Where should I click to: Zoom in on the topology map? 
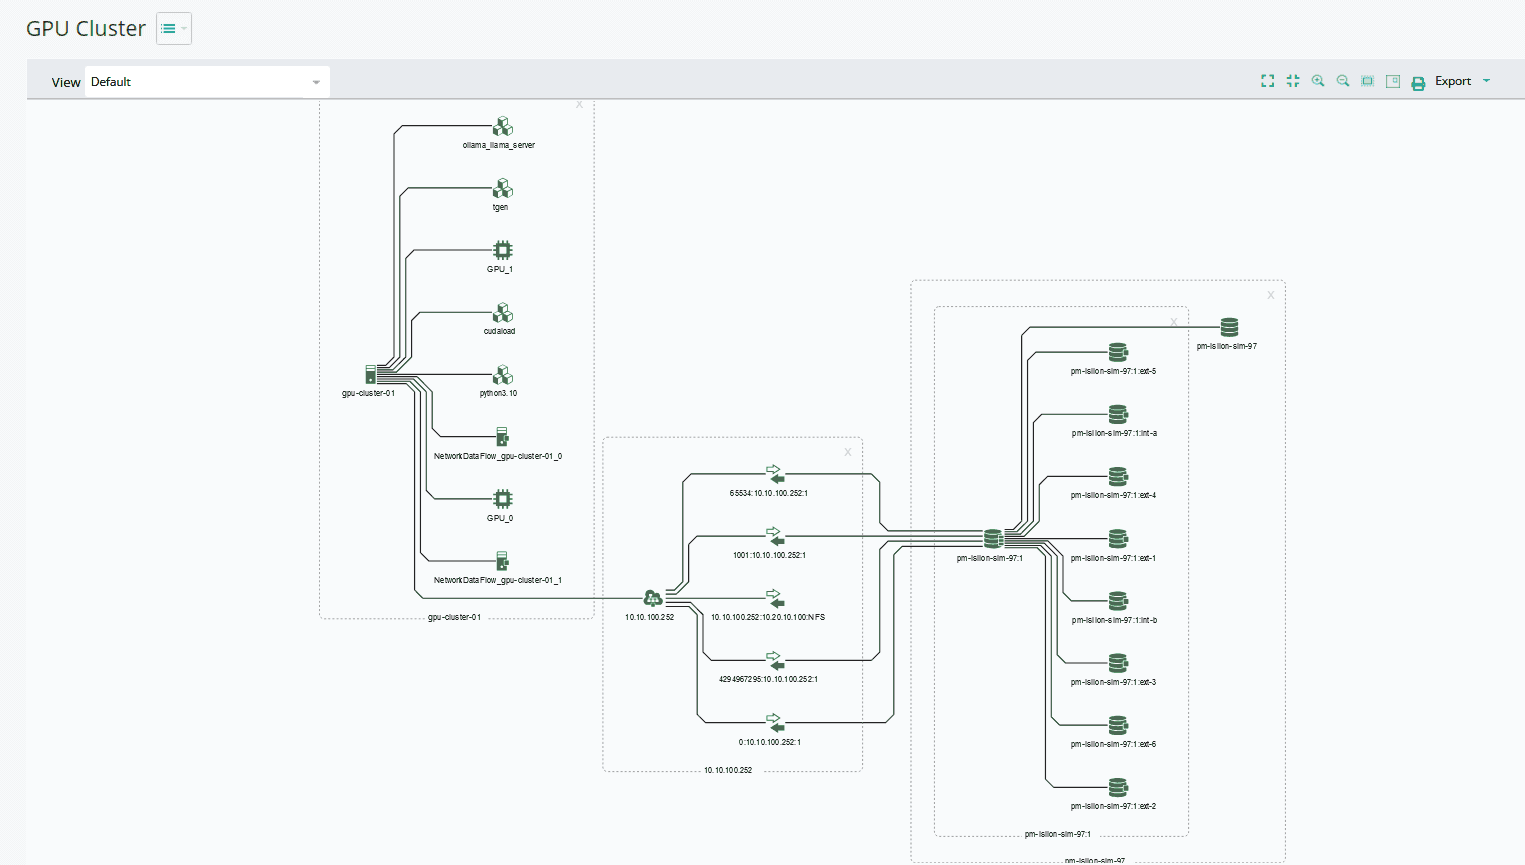[1318, 81]
